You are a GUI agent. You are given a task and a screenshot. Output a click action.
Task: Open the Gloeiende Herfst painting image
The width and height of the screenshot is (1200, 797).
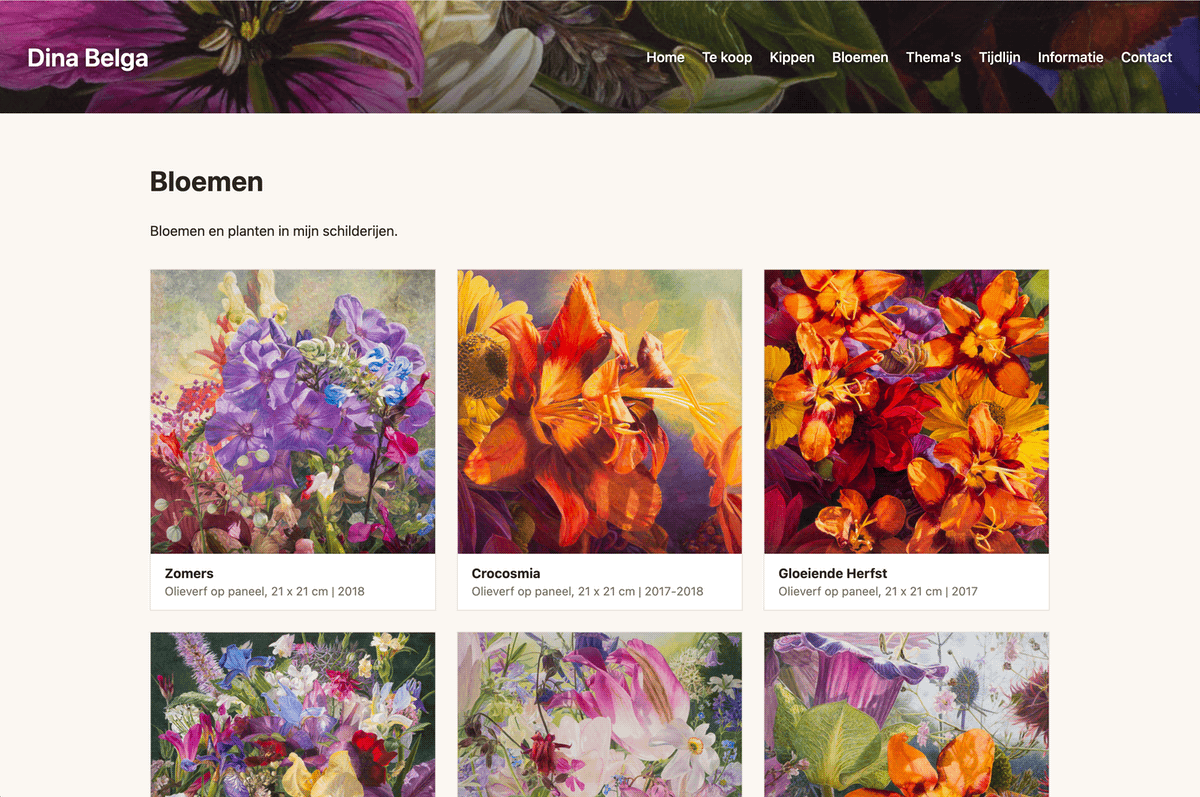[x=907, y=411]
